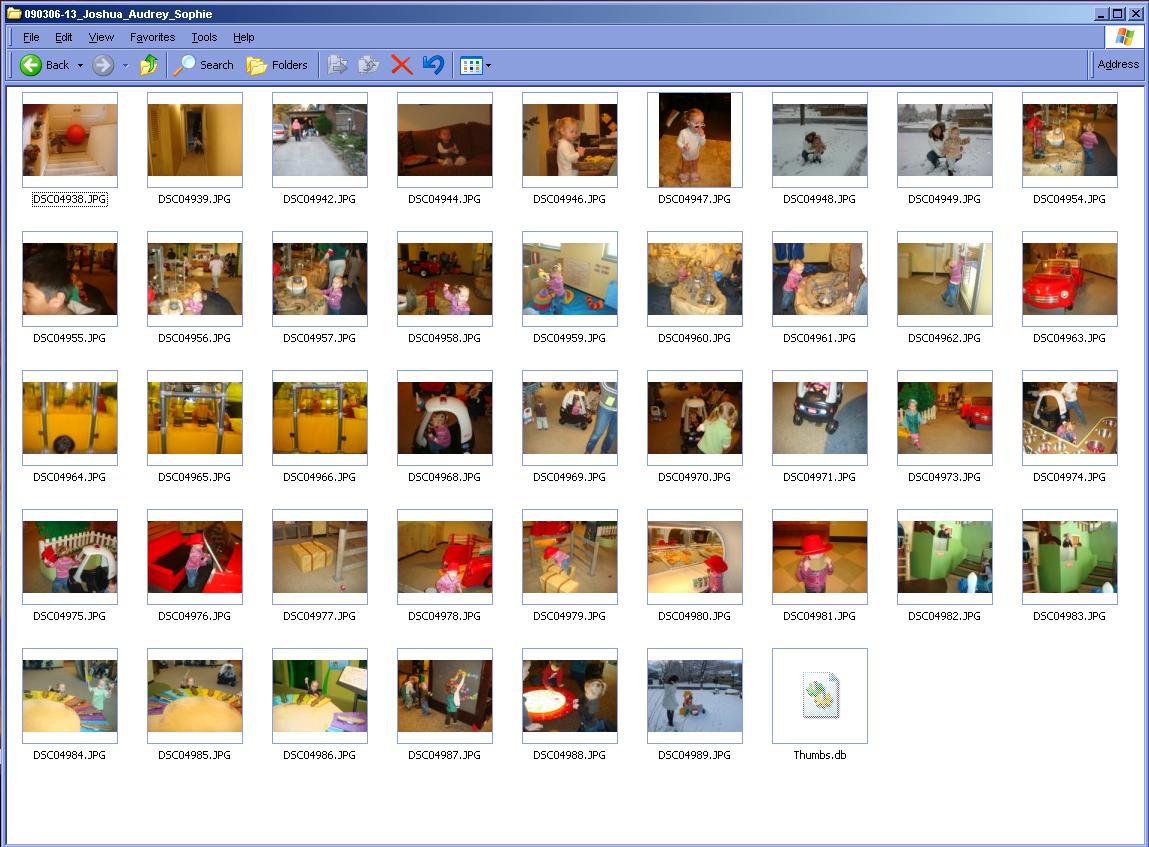Select thumbnail DSC04973.JPG
The image size is (1149, 847).
pos(945,418)
